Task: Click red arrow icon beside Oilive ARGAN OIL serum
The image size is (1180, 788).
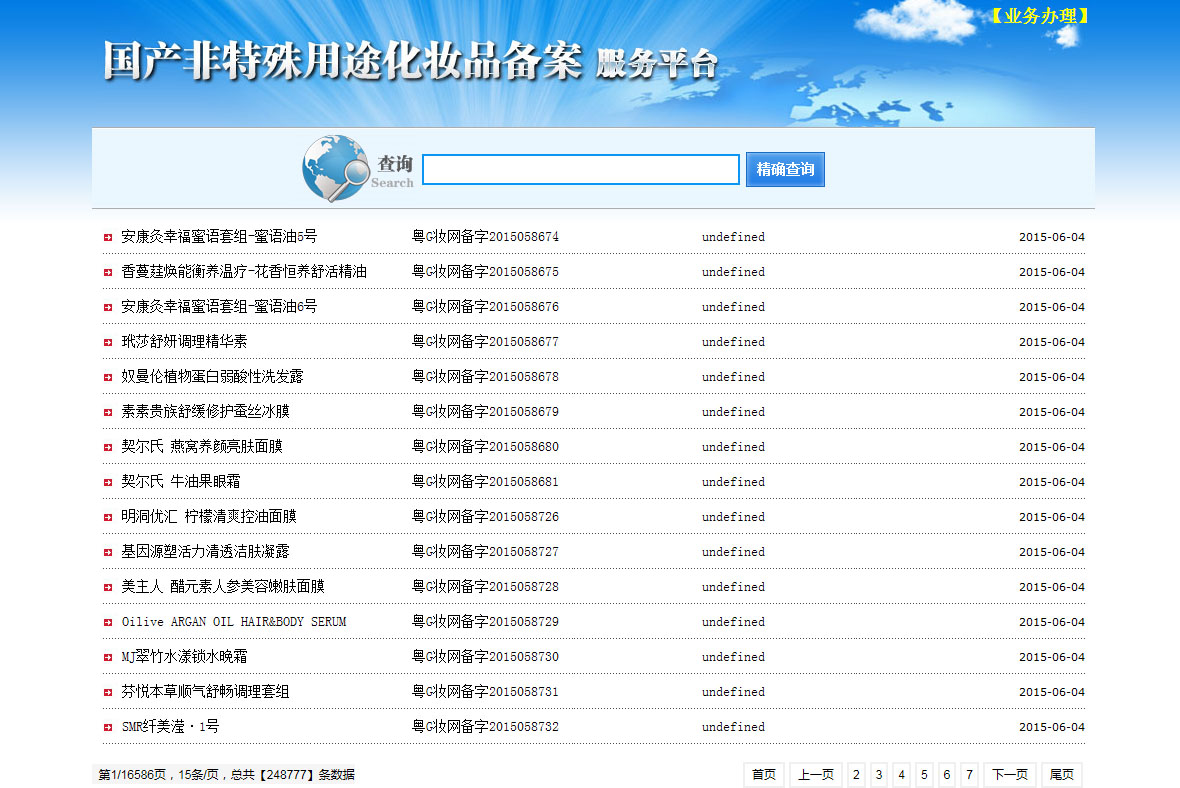Action: tap(108, 622)
